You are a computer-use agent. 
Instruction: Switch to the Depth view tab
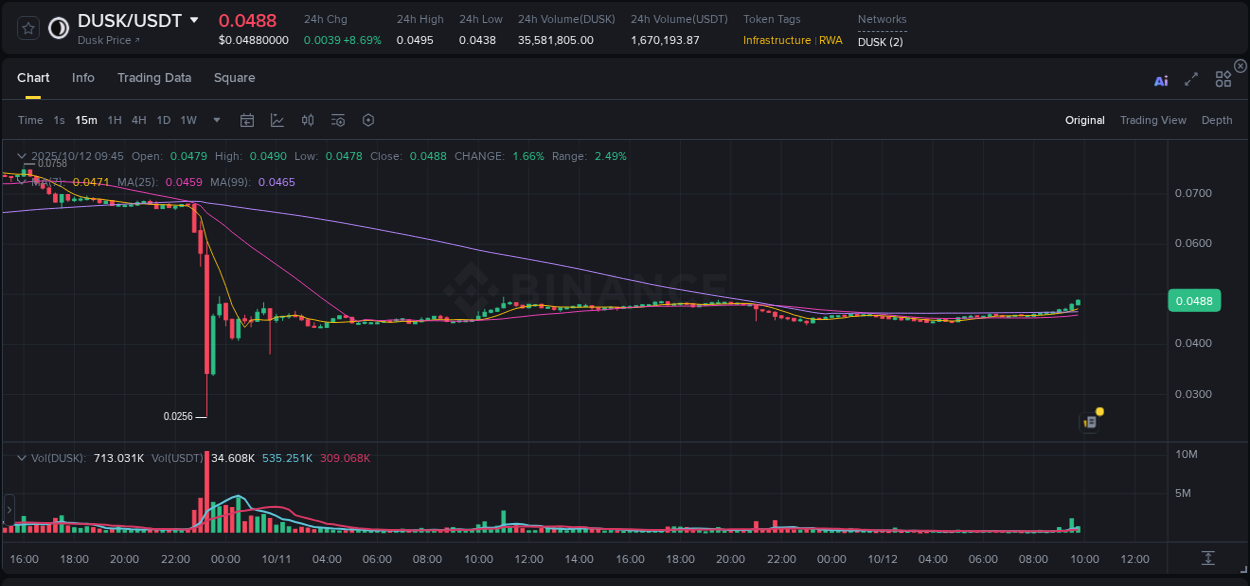[x=1216, y=120]
